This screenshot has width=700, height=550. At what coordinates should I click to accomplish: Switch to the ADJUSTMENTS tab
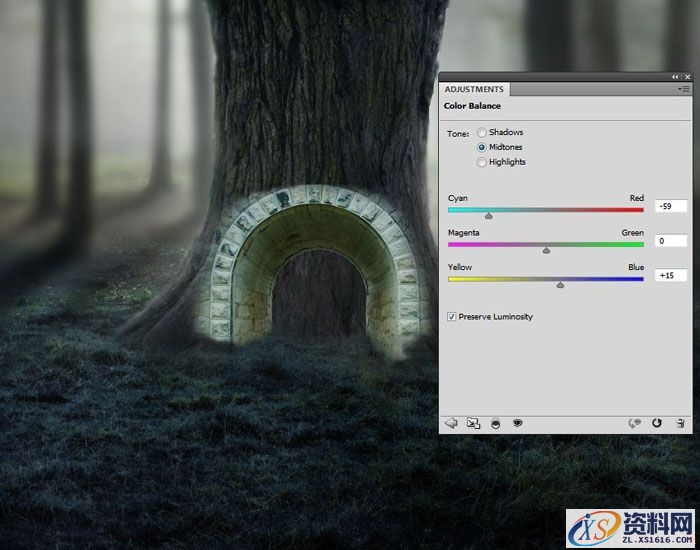(x=473, y=89)
